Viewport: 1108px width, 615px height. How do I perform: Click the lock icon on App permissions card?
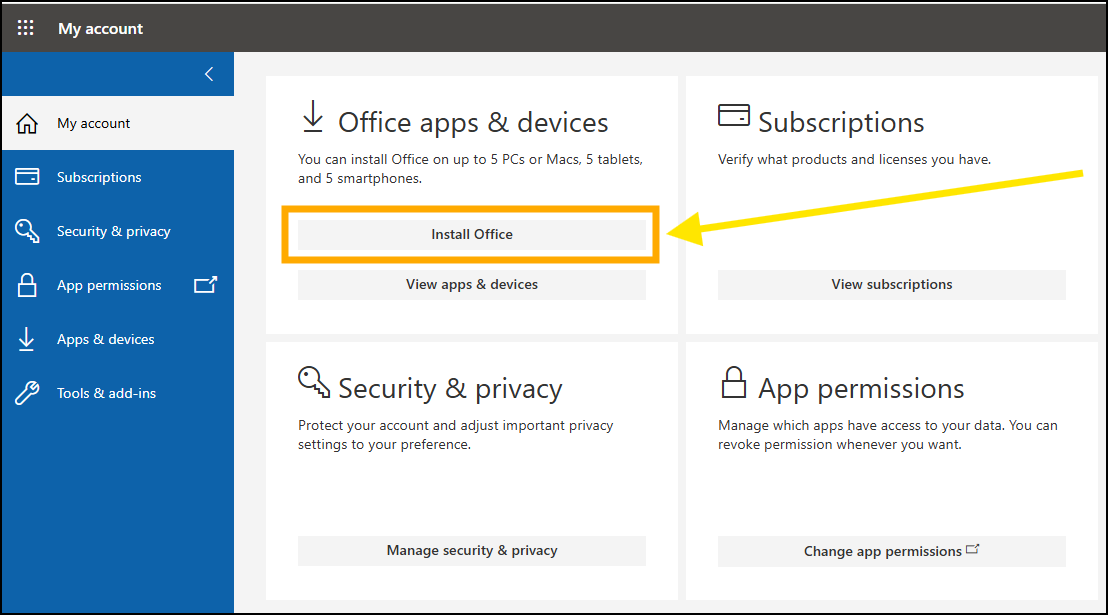(734, 380)
